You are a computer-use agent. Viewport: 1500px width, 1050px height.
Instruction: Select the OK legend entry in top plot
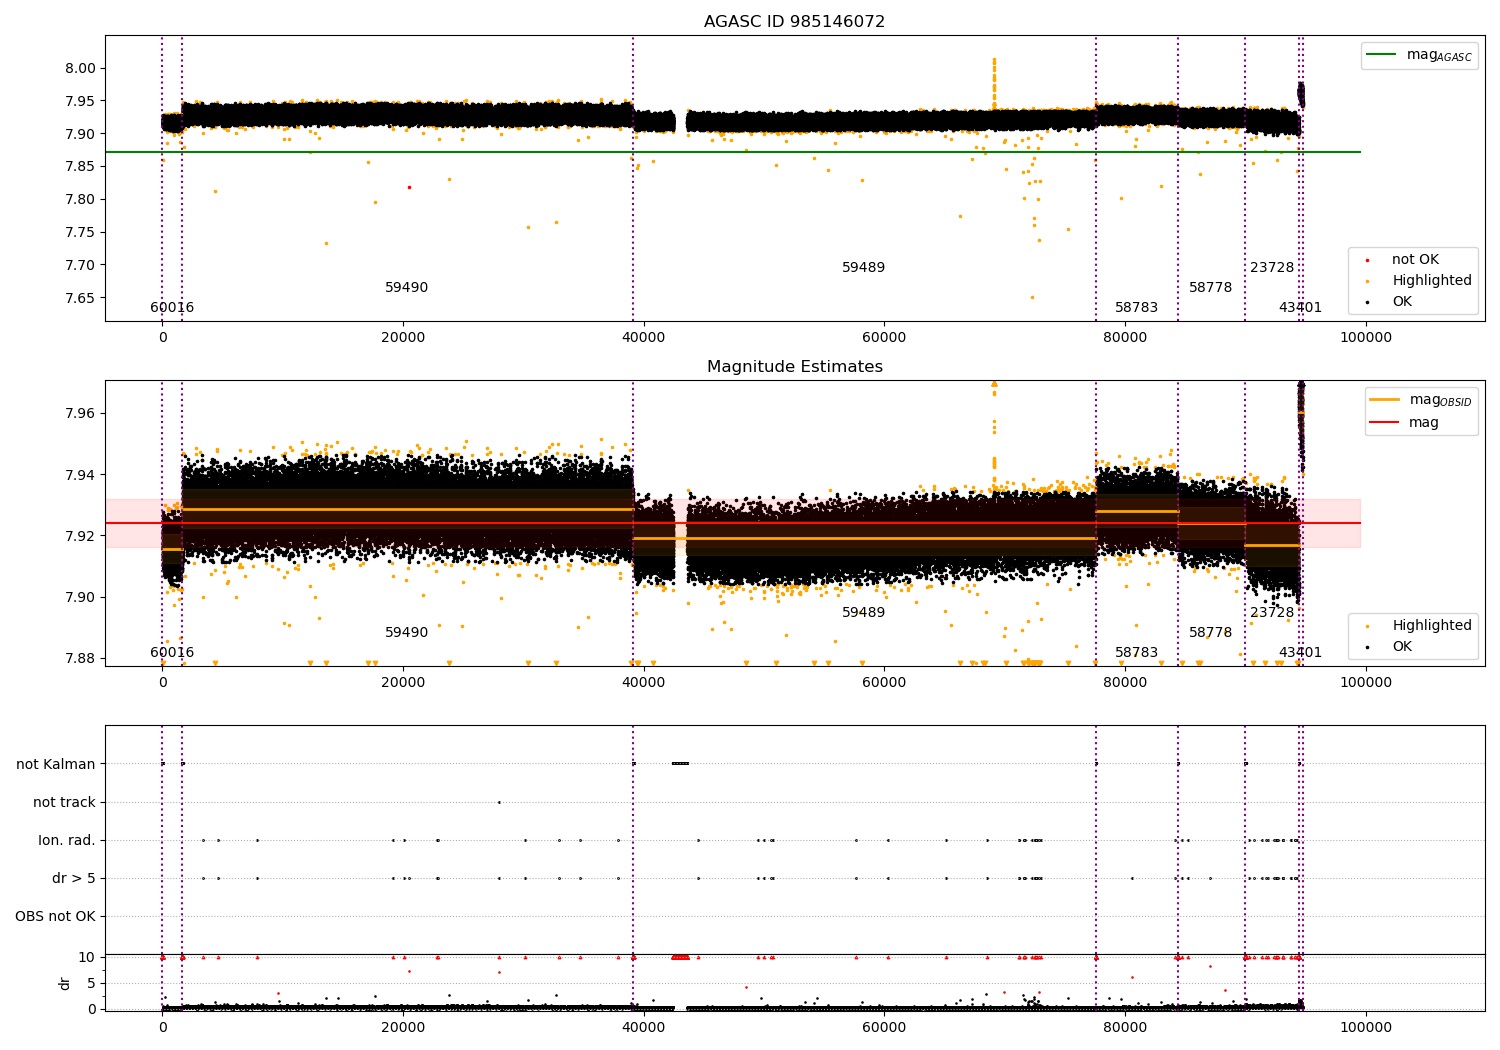click(1389, 302)
